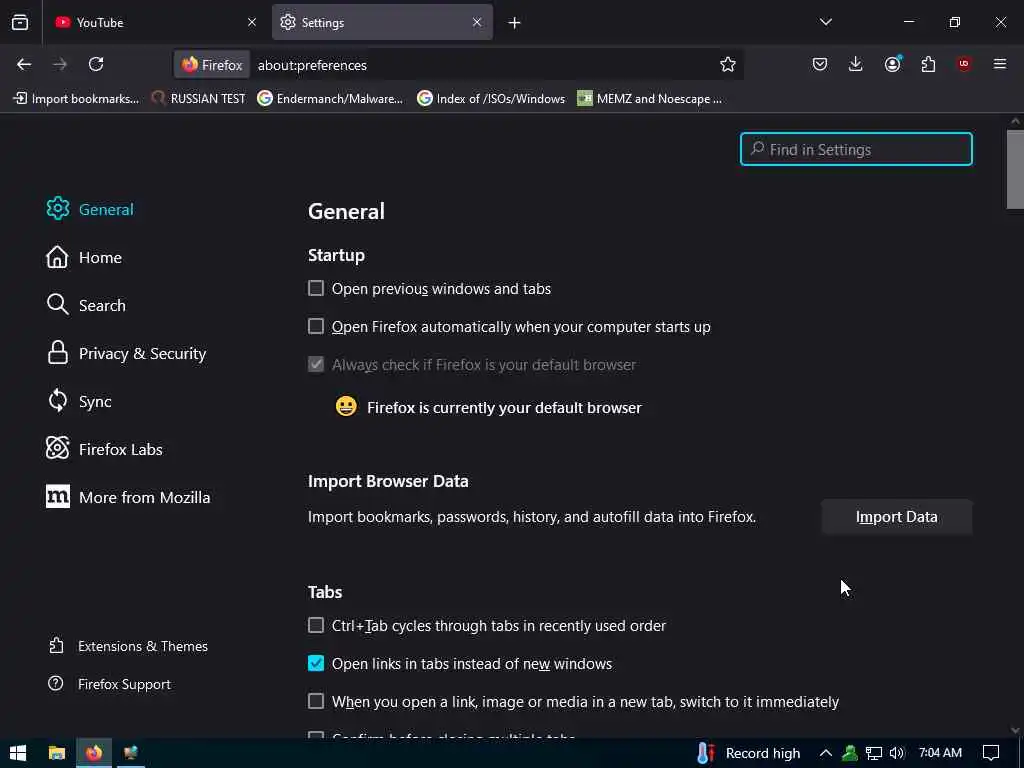Click the Firefox taskbar icon

pos(94,753)
